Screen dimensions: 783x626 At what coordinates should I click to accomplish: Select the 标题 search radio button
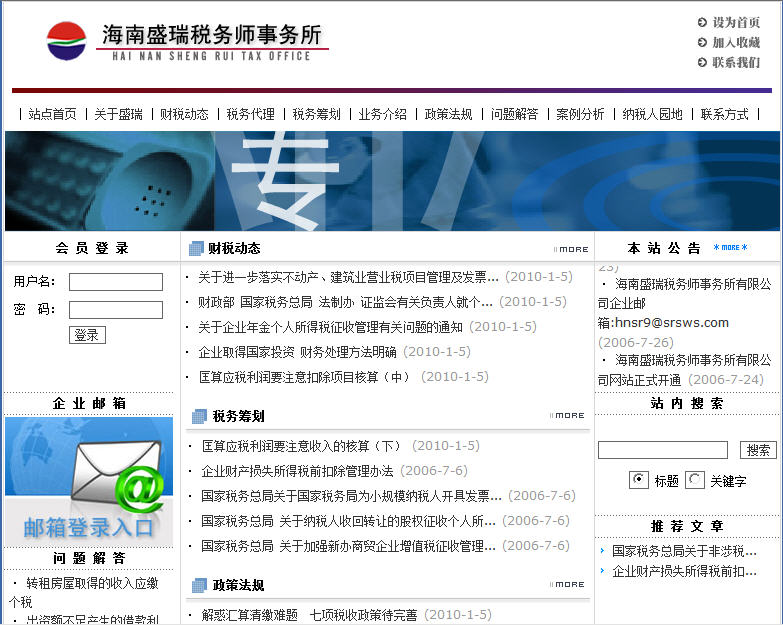click(639, 480)
